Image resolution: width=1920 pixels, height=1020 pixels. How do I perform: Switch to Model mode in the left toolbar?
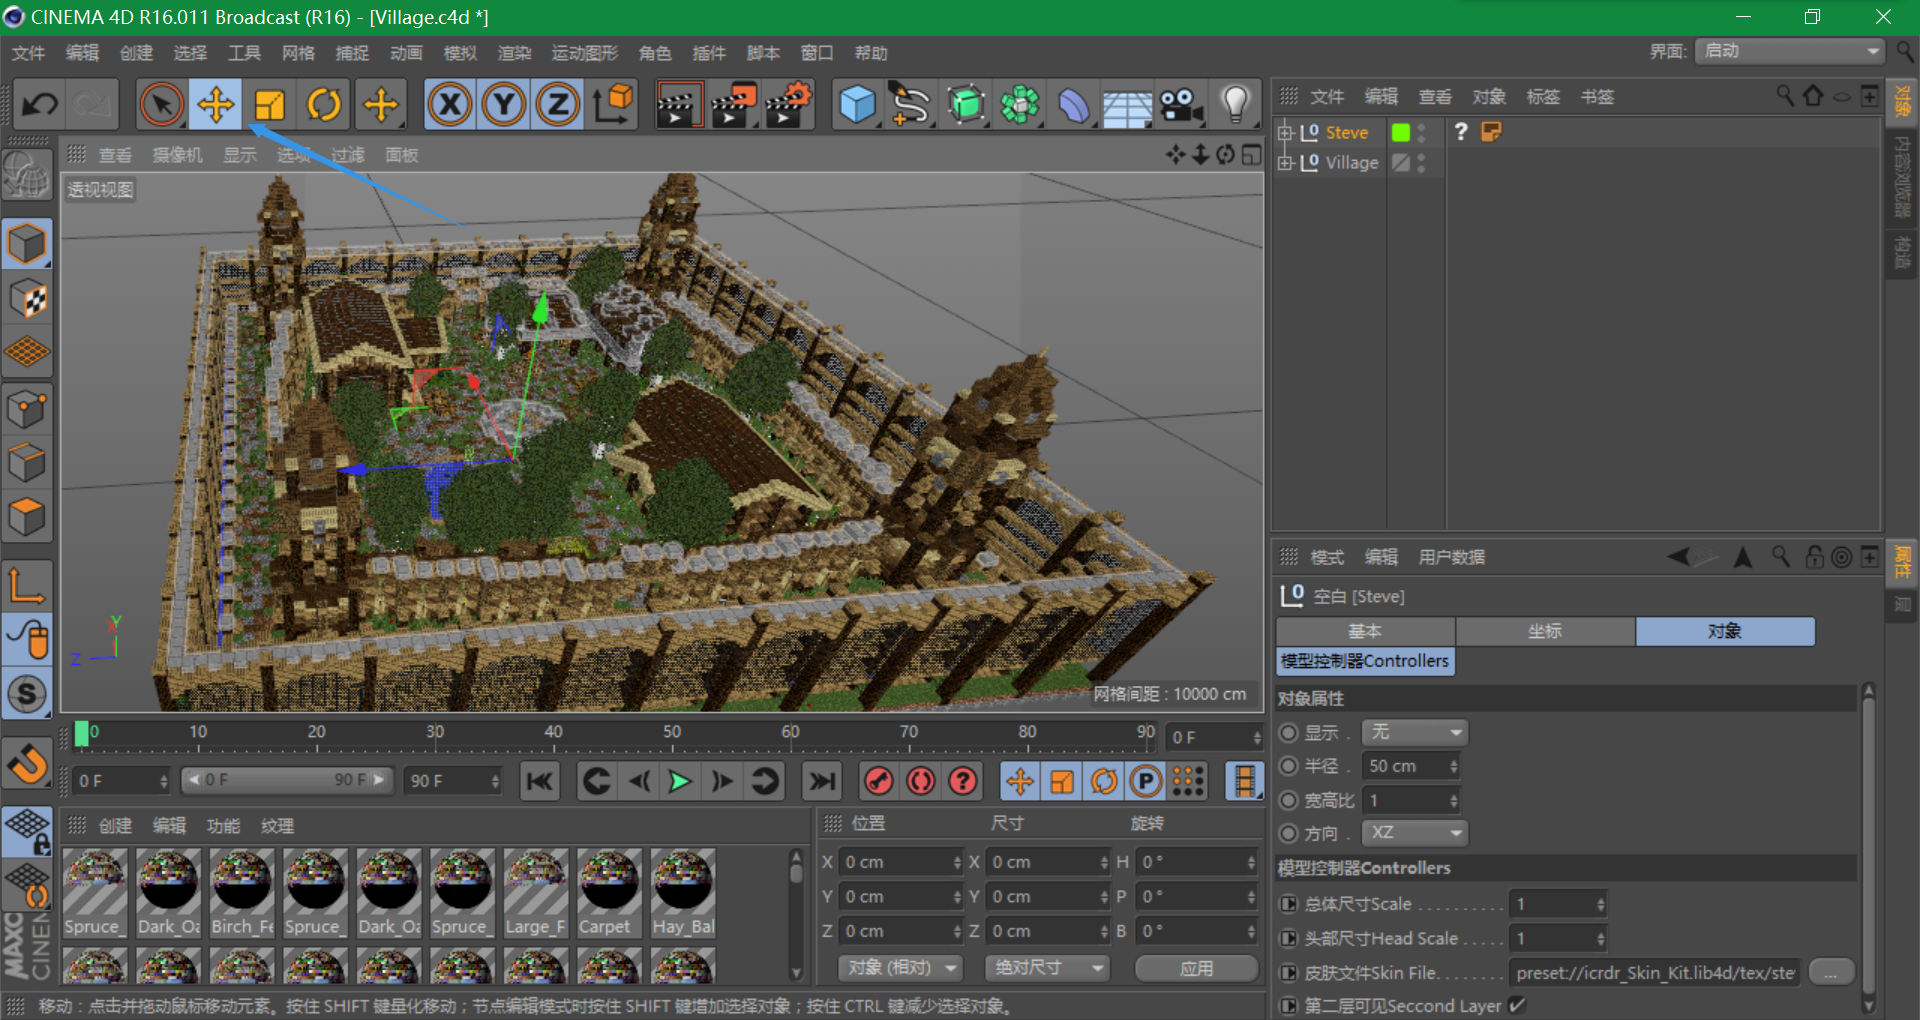tap(27, 244)
